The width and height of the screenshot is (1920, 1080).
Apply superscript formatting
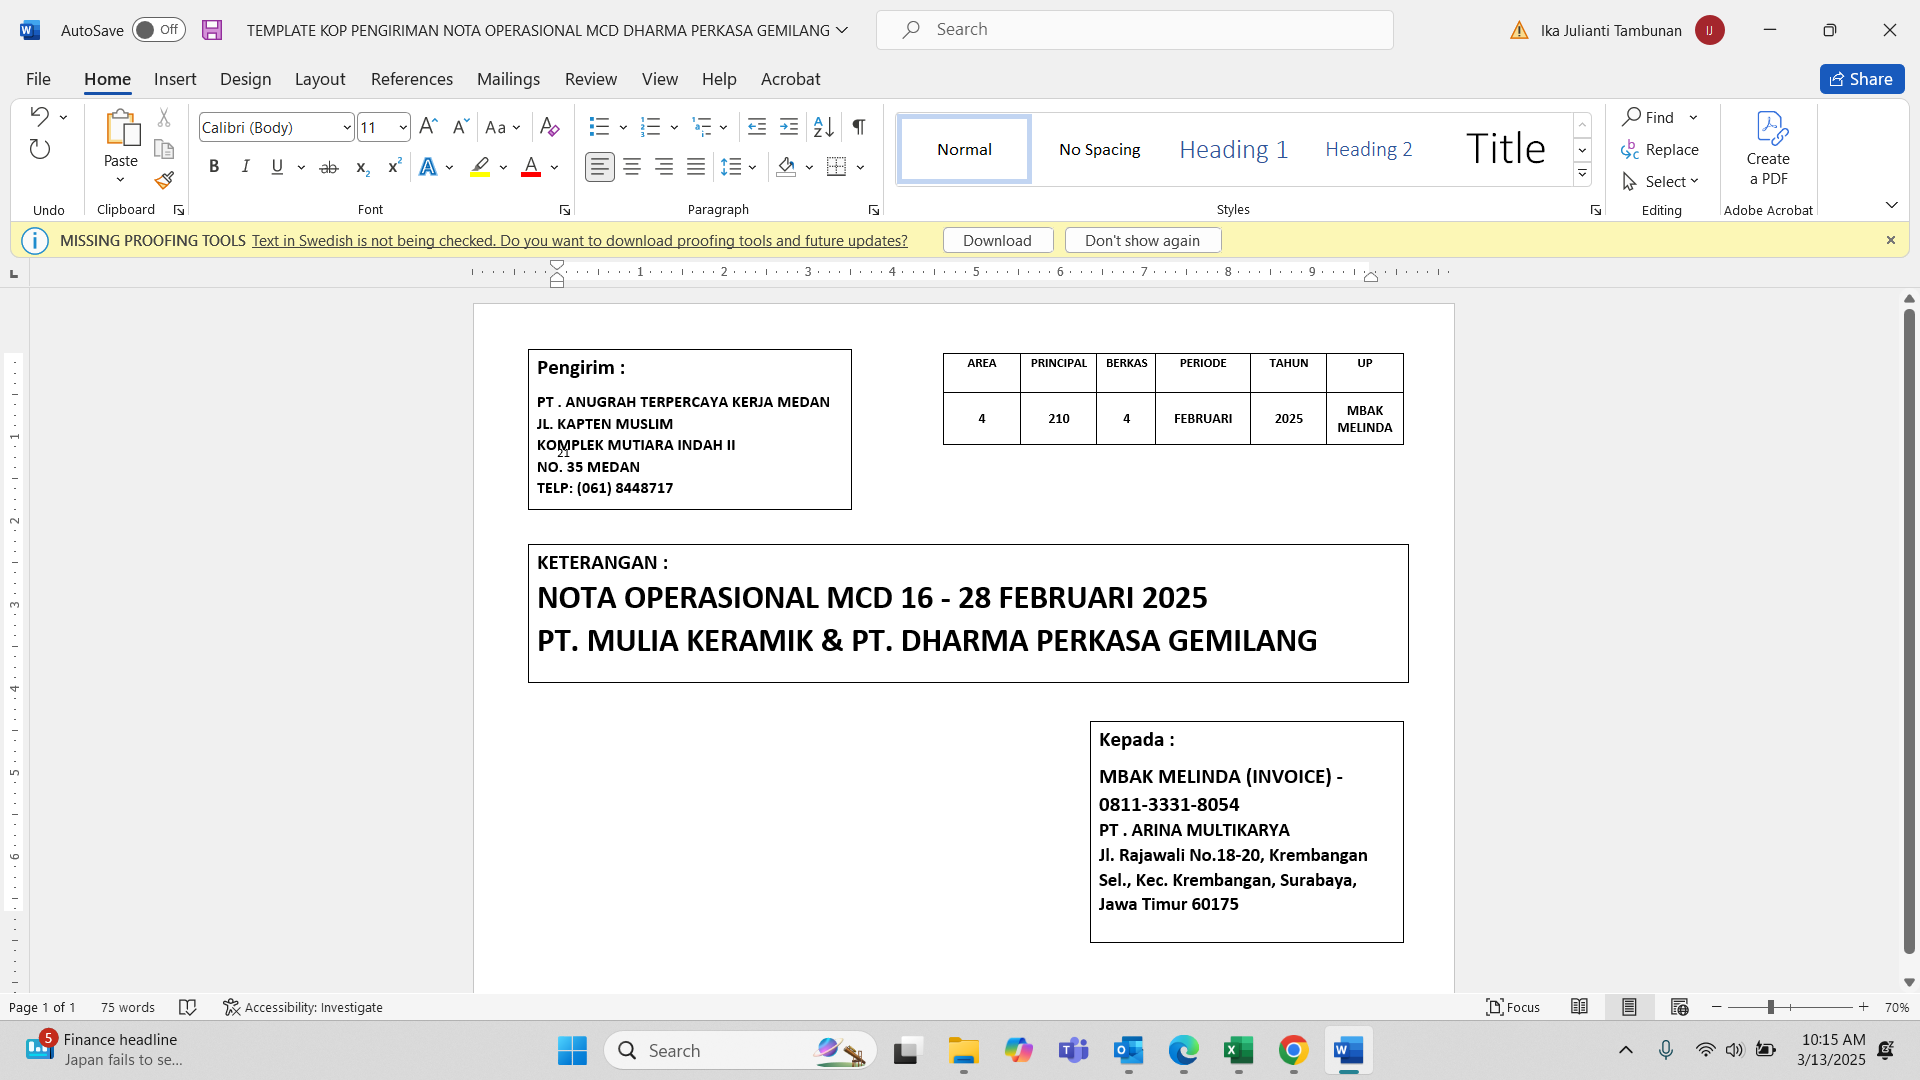(394, 167)
